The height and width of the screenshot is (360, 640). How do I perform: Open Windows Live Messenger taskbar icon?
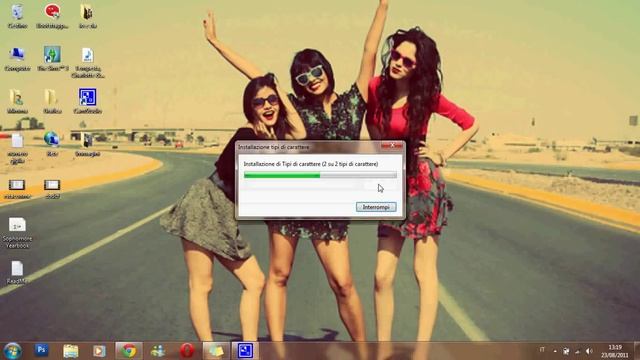pyautogui.click(x=158, y=351)
